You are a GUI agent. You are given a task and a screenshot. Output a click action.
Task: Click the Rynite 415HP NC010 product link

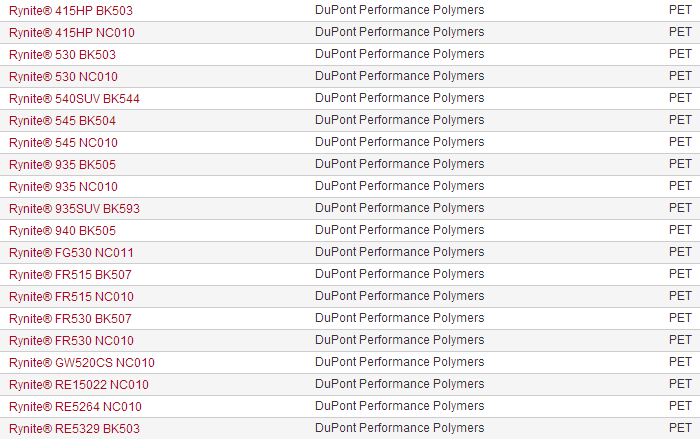point(72,32)
